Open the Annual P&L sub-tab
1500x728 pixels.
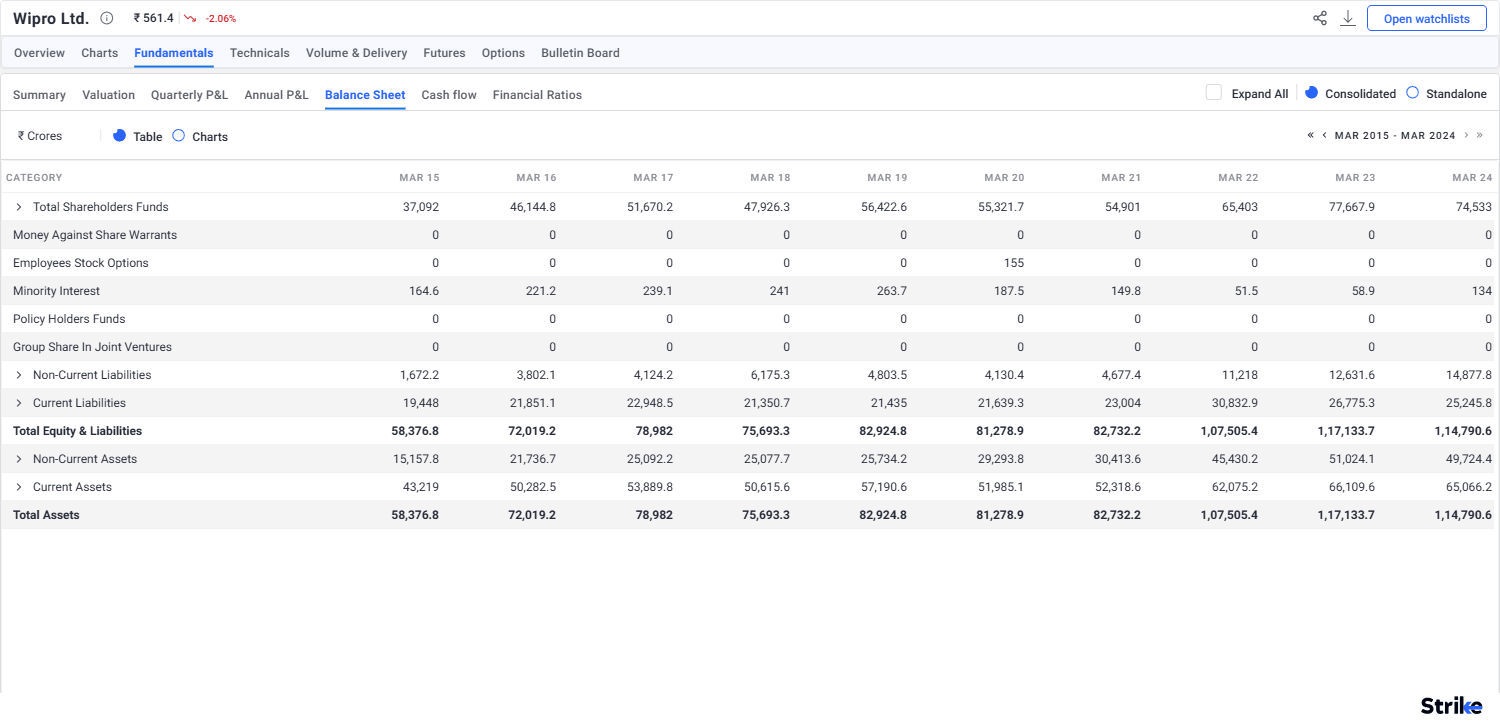tap(276, 95)
